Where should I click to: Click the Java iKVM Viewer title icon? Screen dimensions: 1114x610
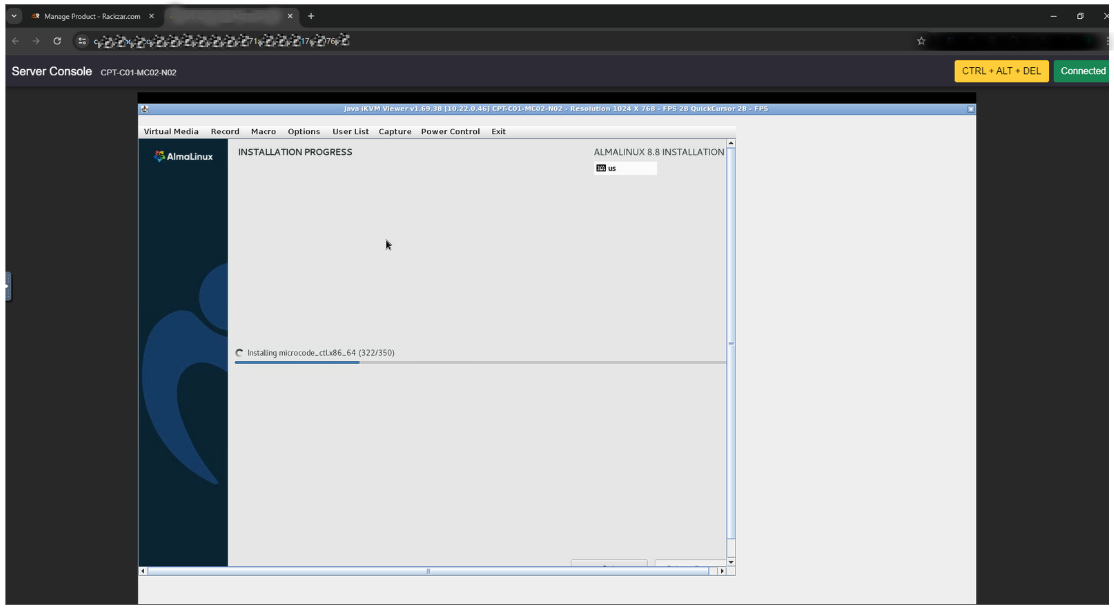(x=145, y=109)
